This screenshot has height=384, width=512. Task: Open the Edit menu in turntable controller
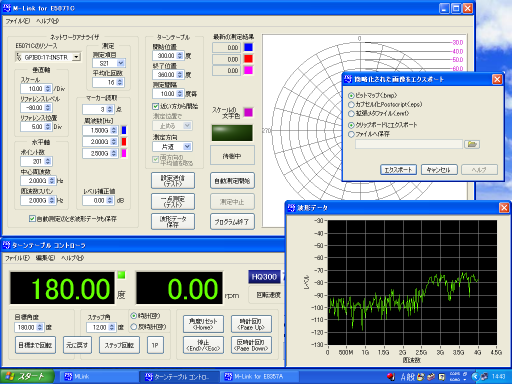point(45,258)
